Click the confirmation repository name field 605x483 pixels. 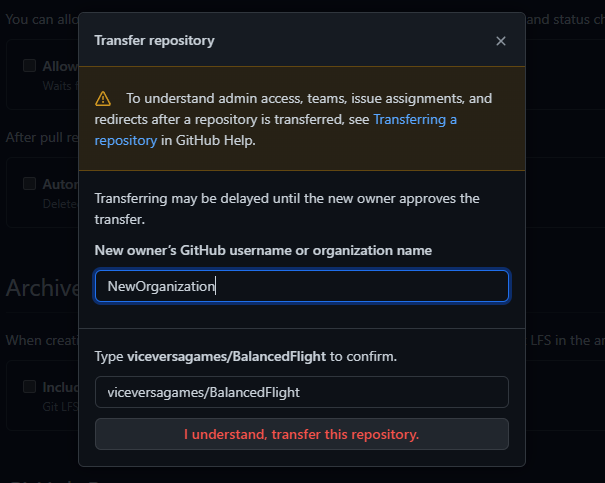coord(301,392)
